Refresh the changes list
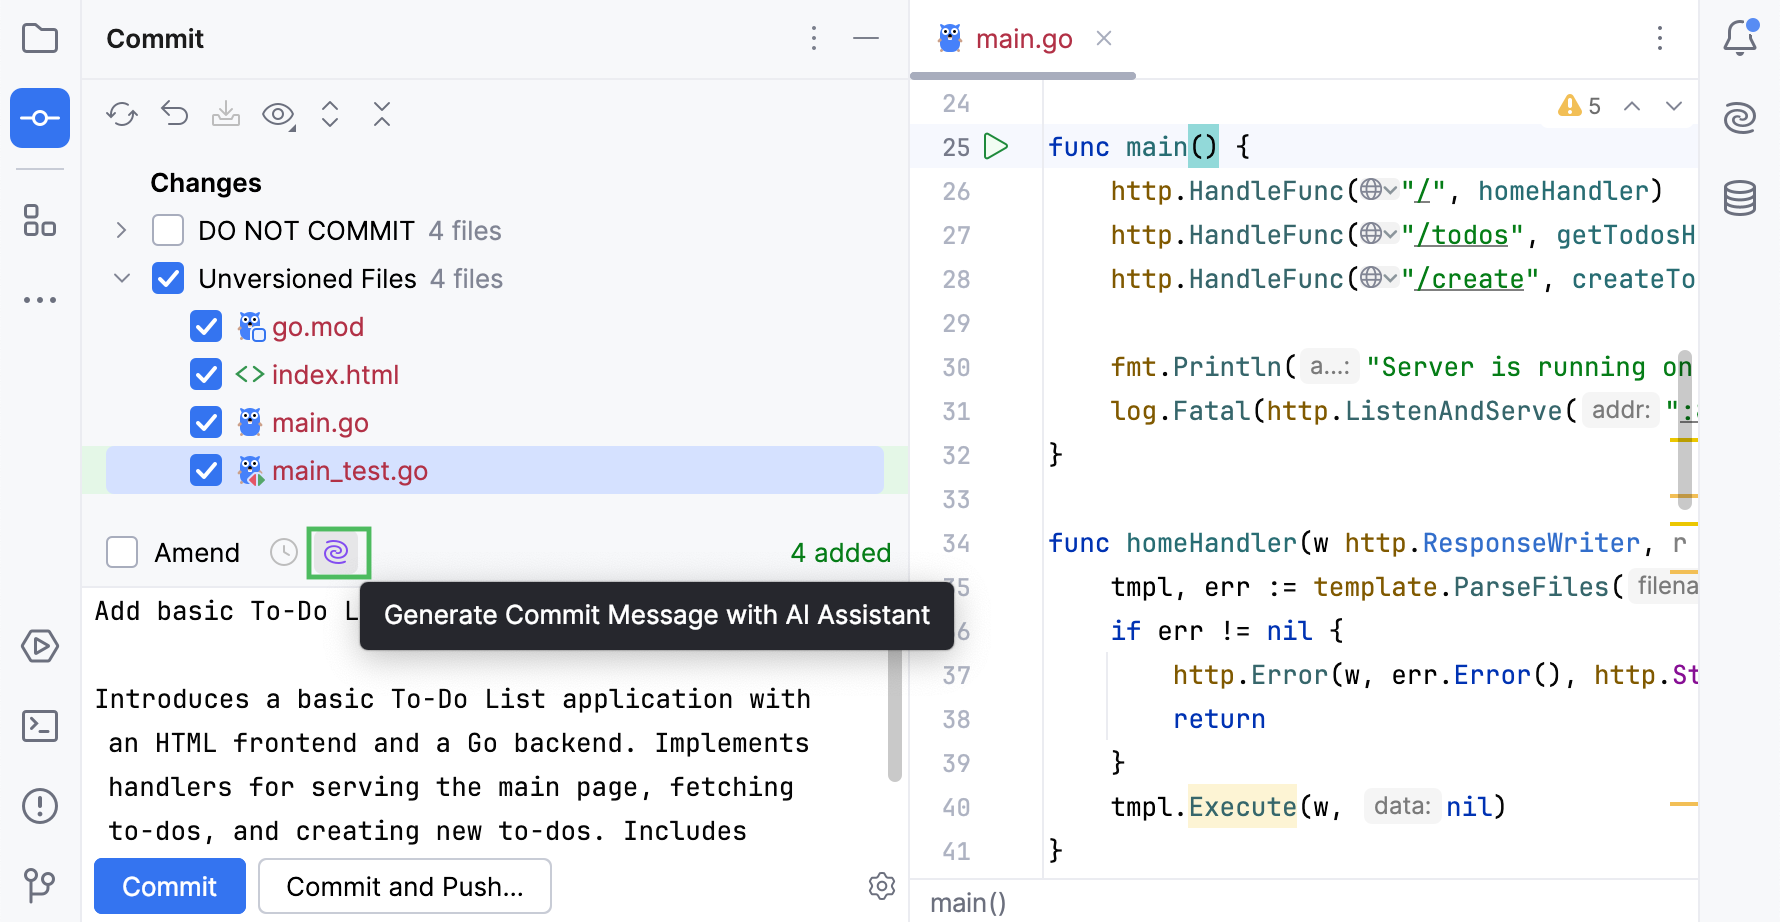The width and height of the screenshot is (1780, 922). [121, 114]
